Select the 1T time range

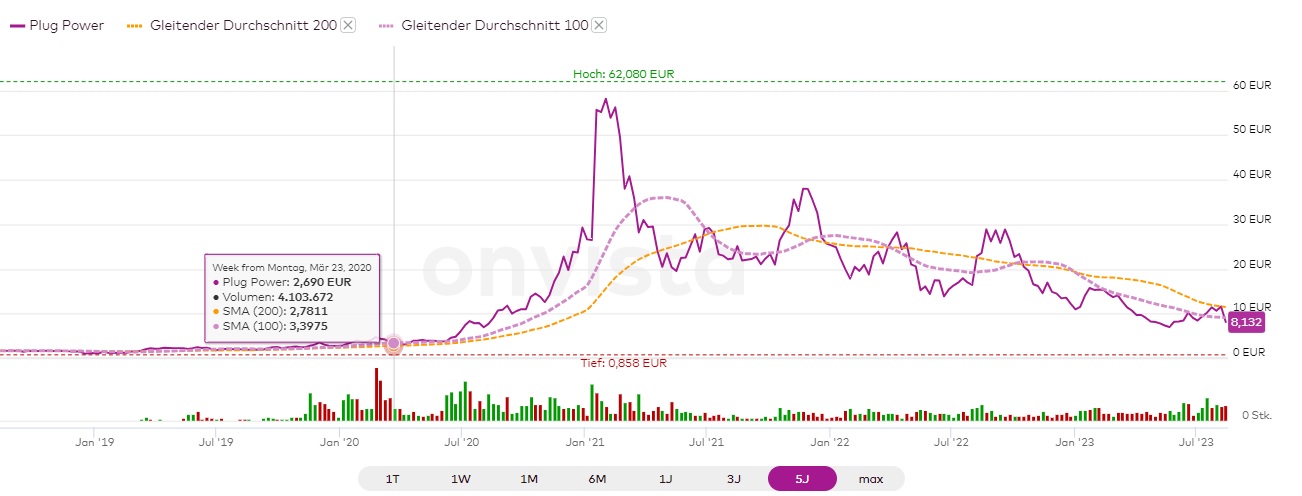393,479
